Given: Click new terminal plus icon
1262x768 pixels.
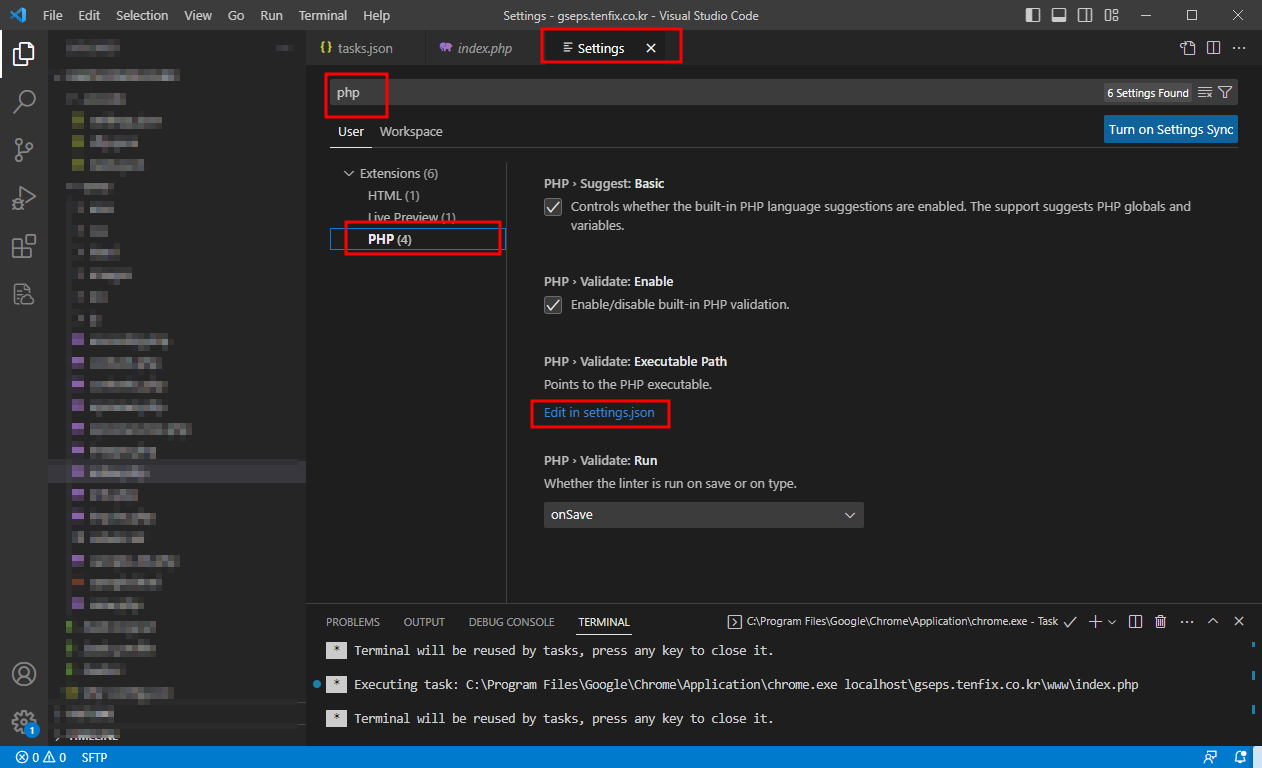Looking at the screenshot, I should tap(1095, 621).
